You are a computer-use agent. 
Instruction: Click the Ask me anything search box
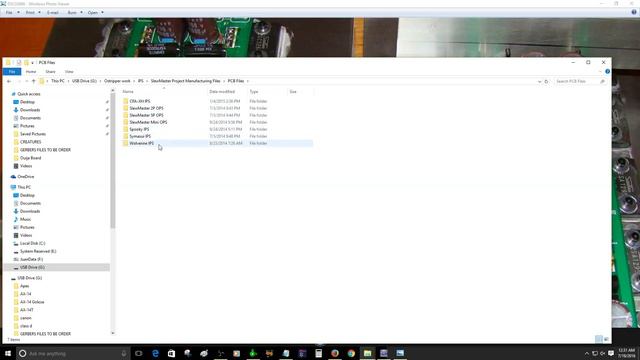click(73, 353)
